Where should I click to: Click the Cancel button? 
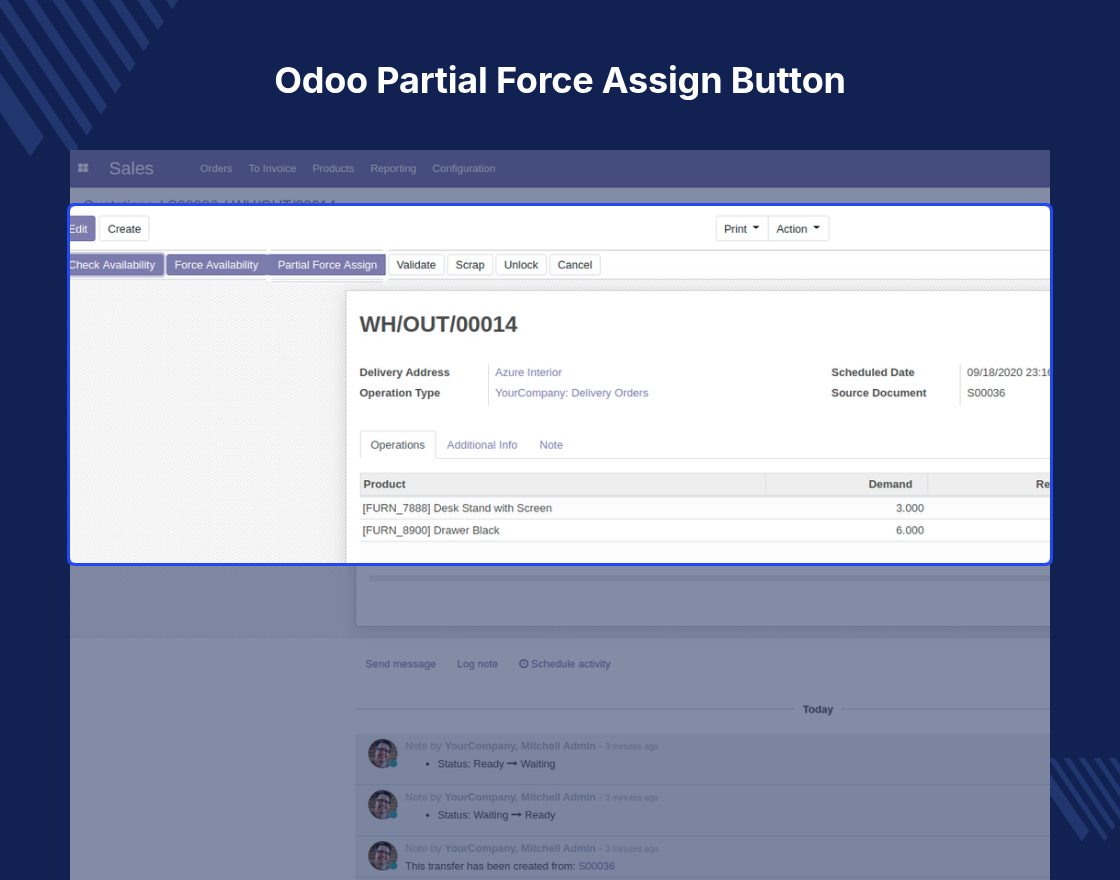(x=574, y=265)
